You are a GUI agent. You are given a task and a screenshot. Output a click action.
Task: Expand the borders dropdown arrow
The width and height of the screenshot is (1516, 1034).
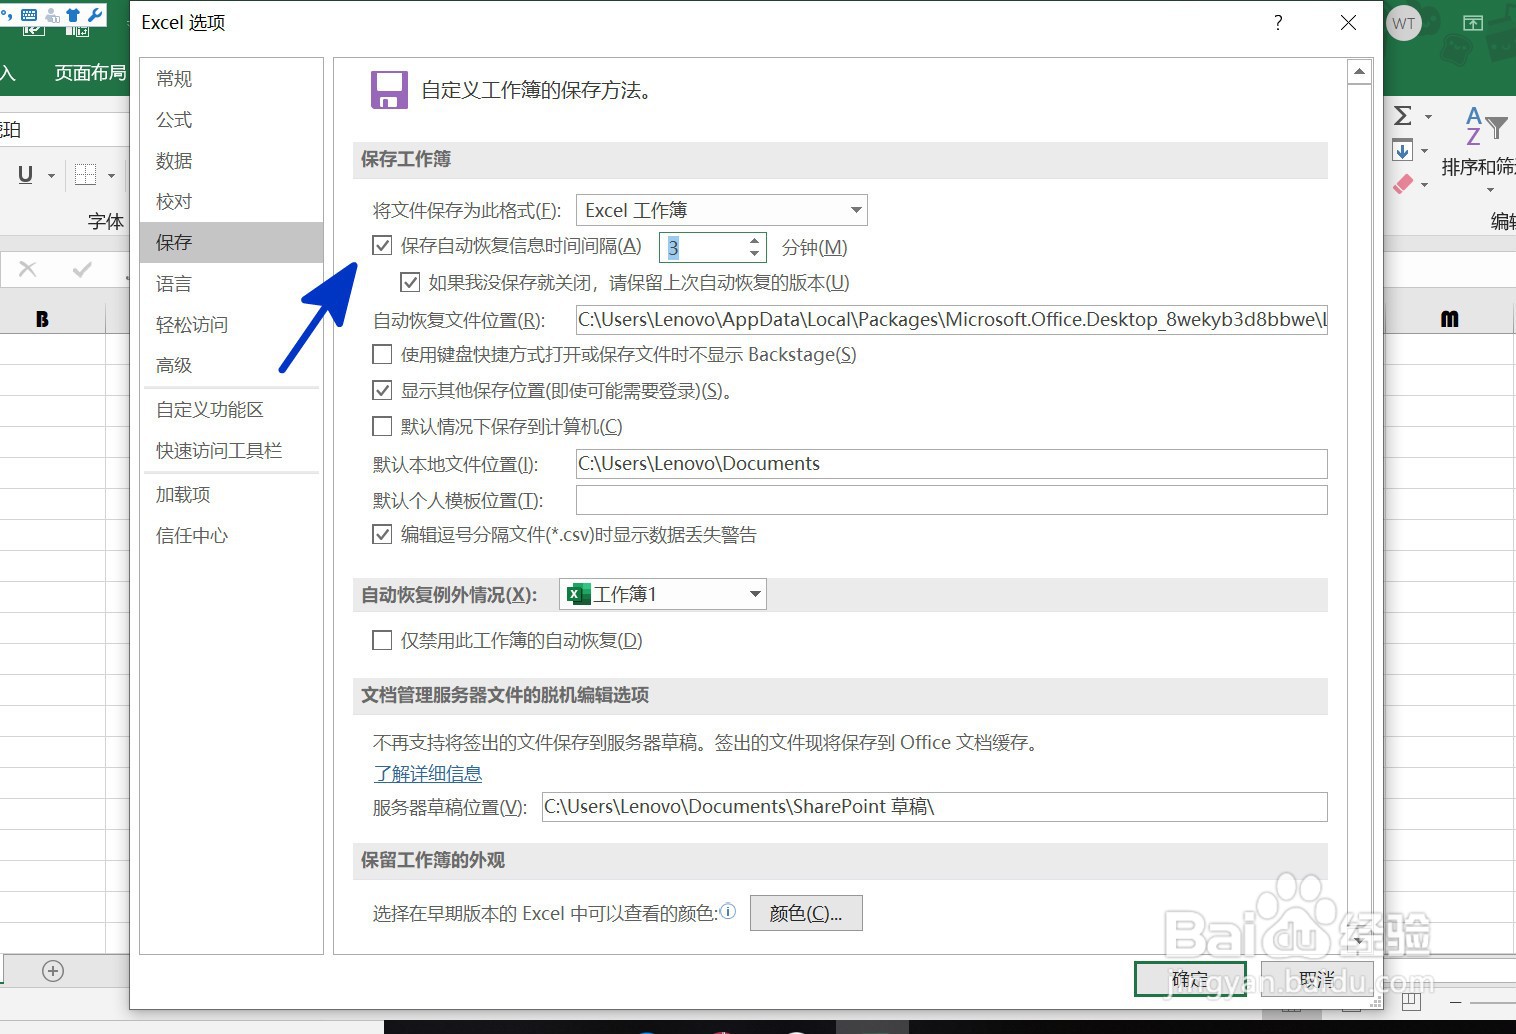(x=111, y=176)
